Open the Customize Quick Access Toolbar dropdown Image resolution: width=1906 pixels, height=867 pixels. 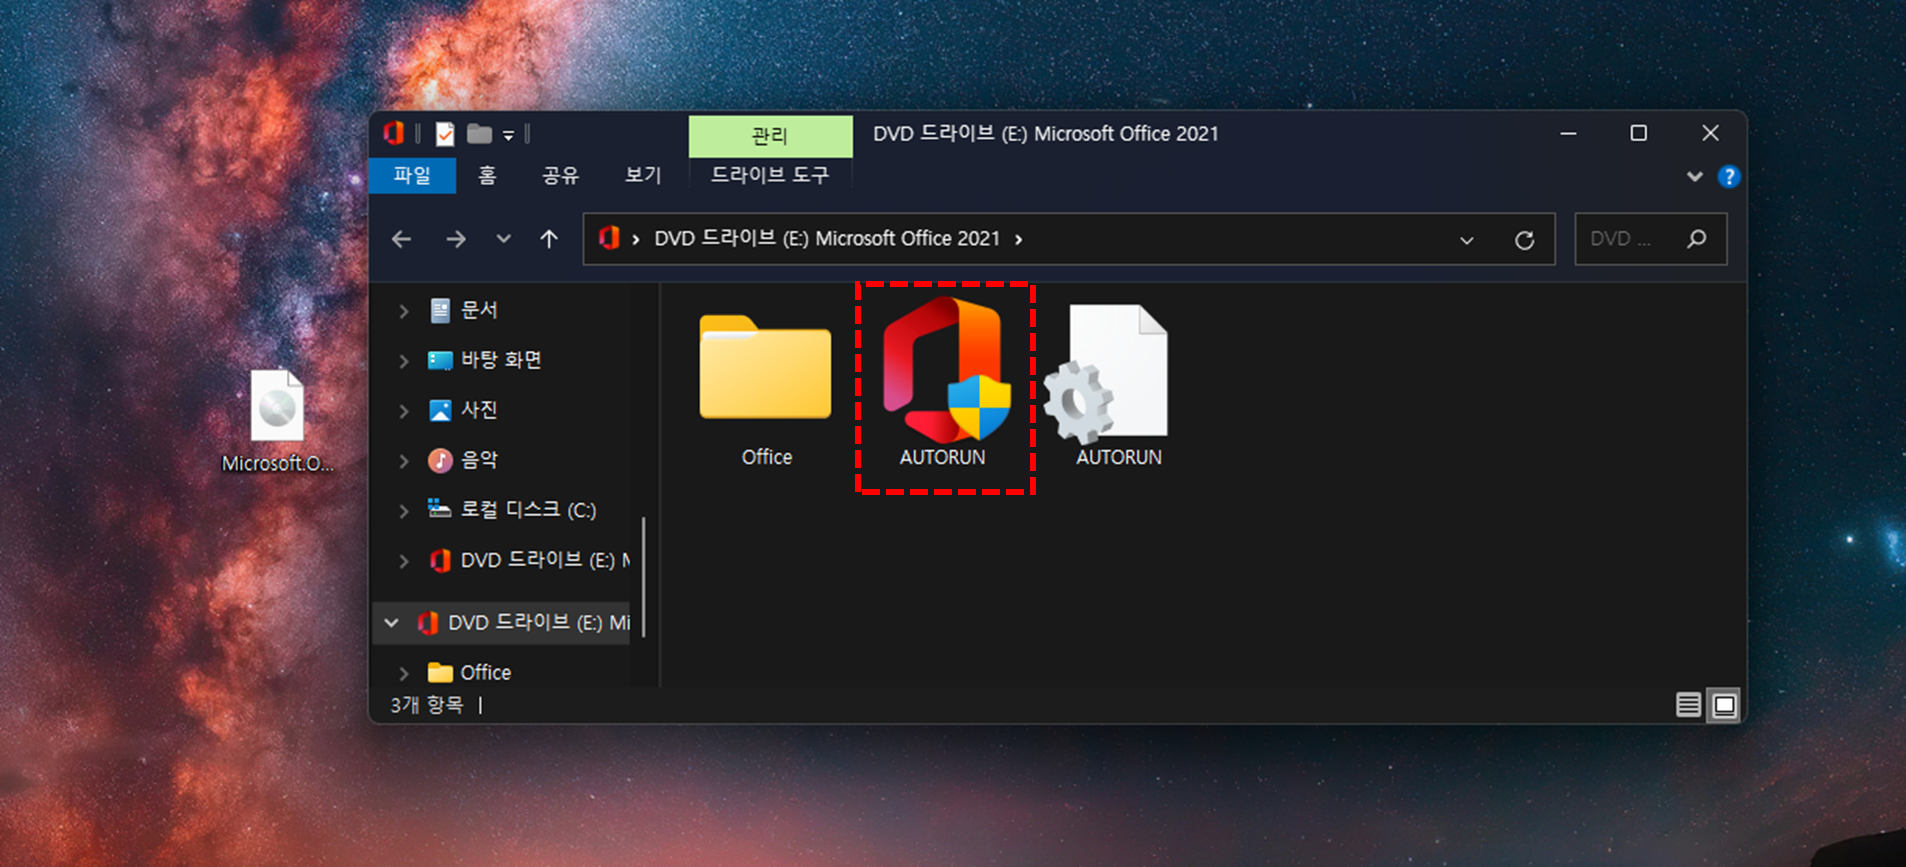[508, 135]
